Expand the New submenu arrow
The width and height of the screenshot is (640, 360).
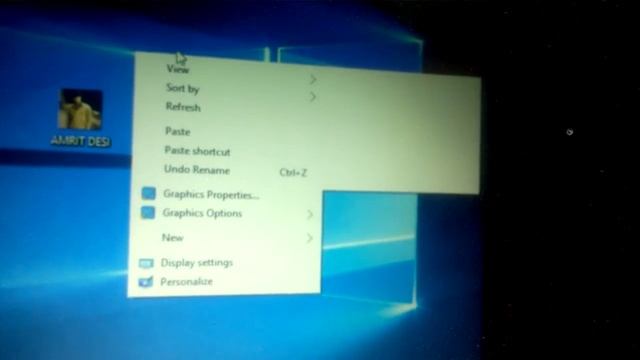pyautogui.click(x=309, y=238)
